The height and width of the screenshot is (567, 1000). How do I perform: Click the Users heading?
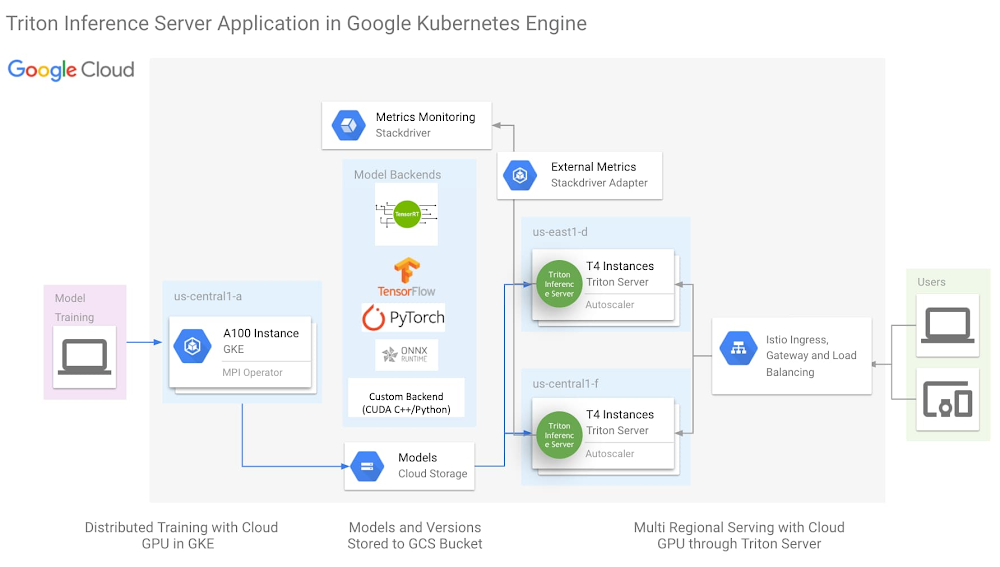(x=931, y=282)
